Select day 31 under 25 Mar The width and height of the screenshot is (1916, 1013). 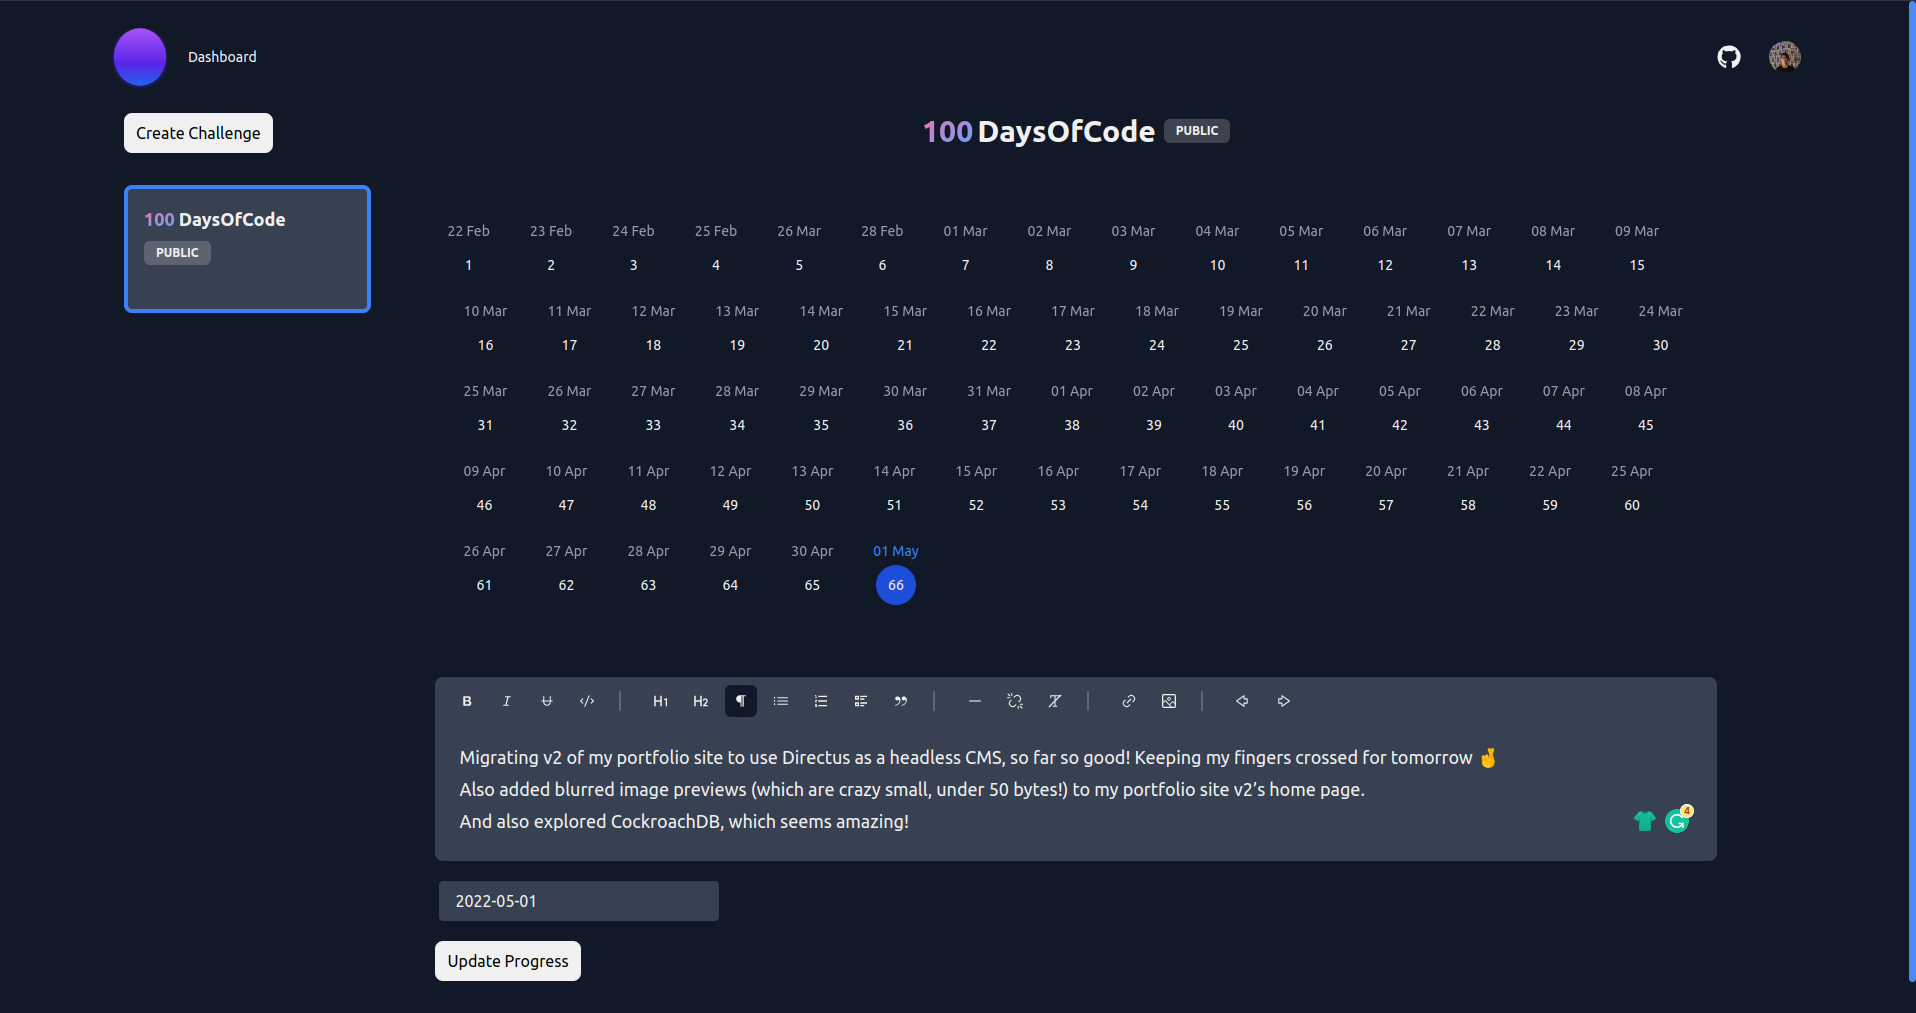tap(485, 425)
